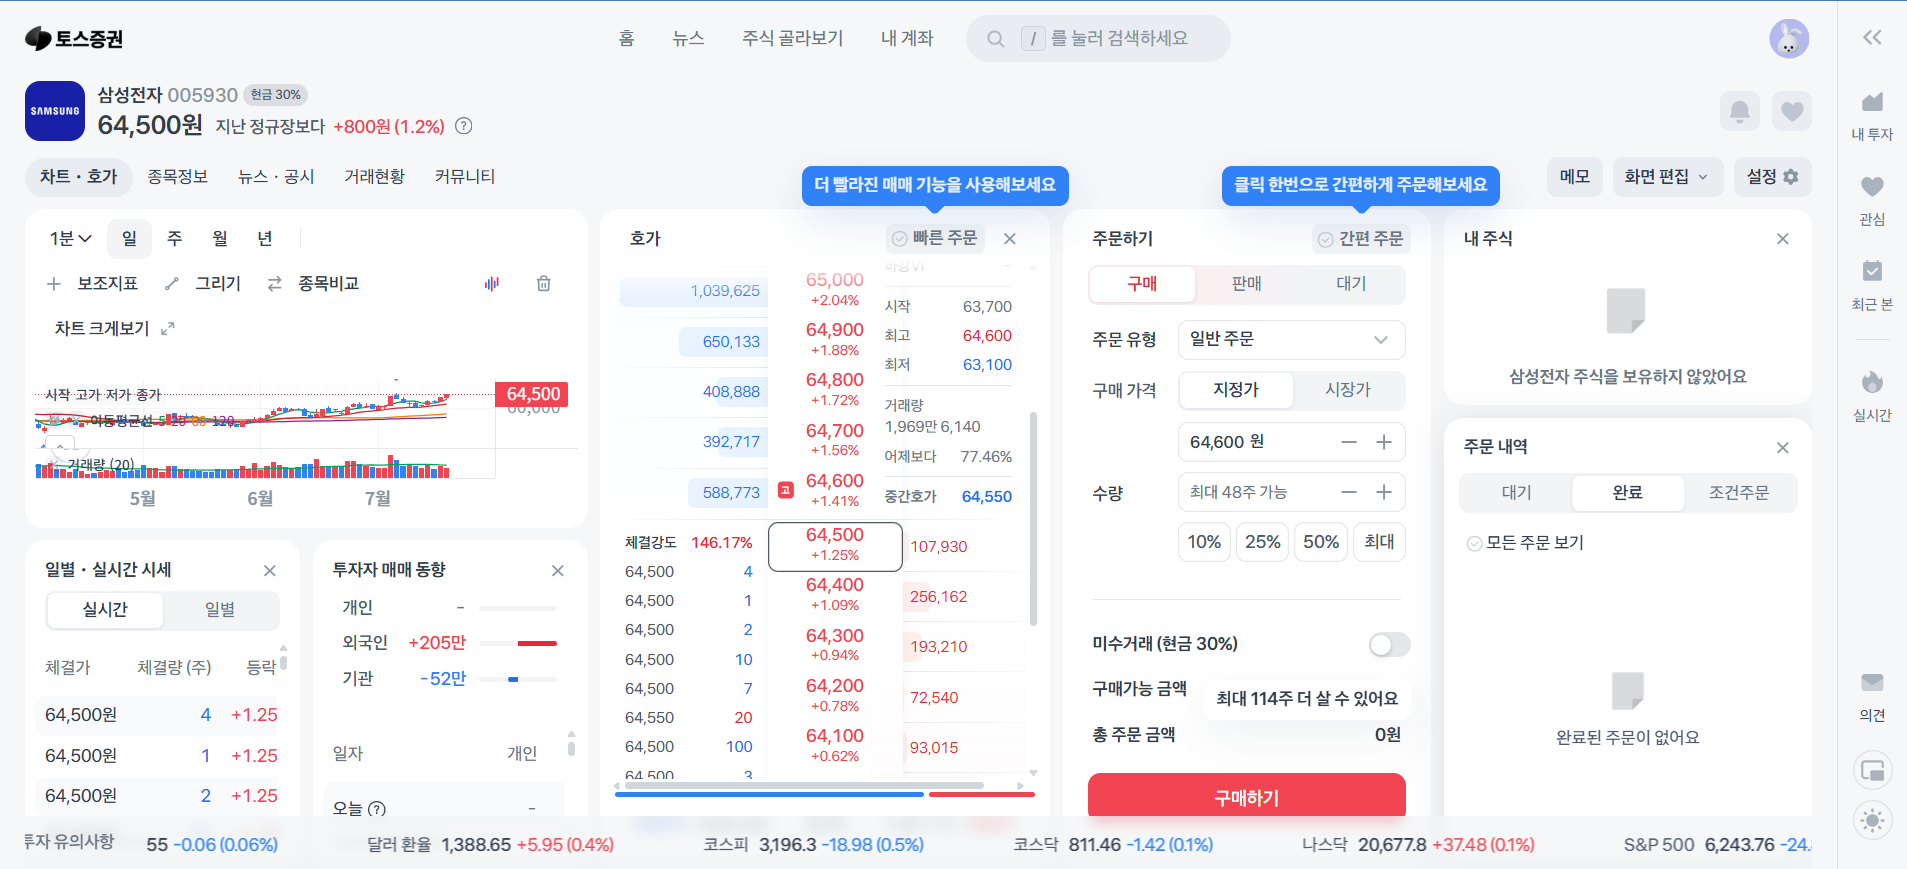Select 판매 sell tab
Screen dimensions: 1907x869
click(x=1246, y=284)
